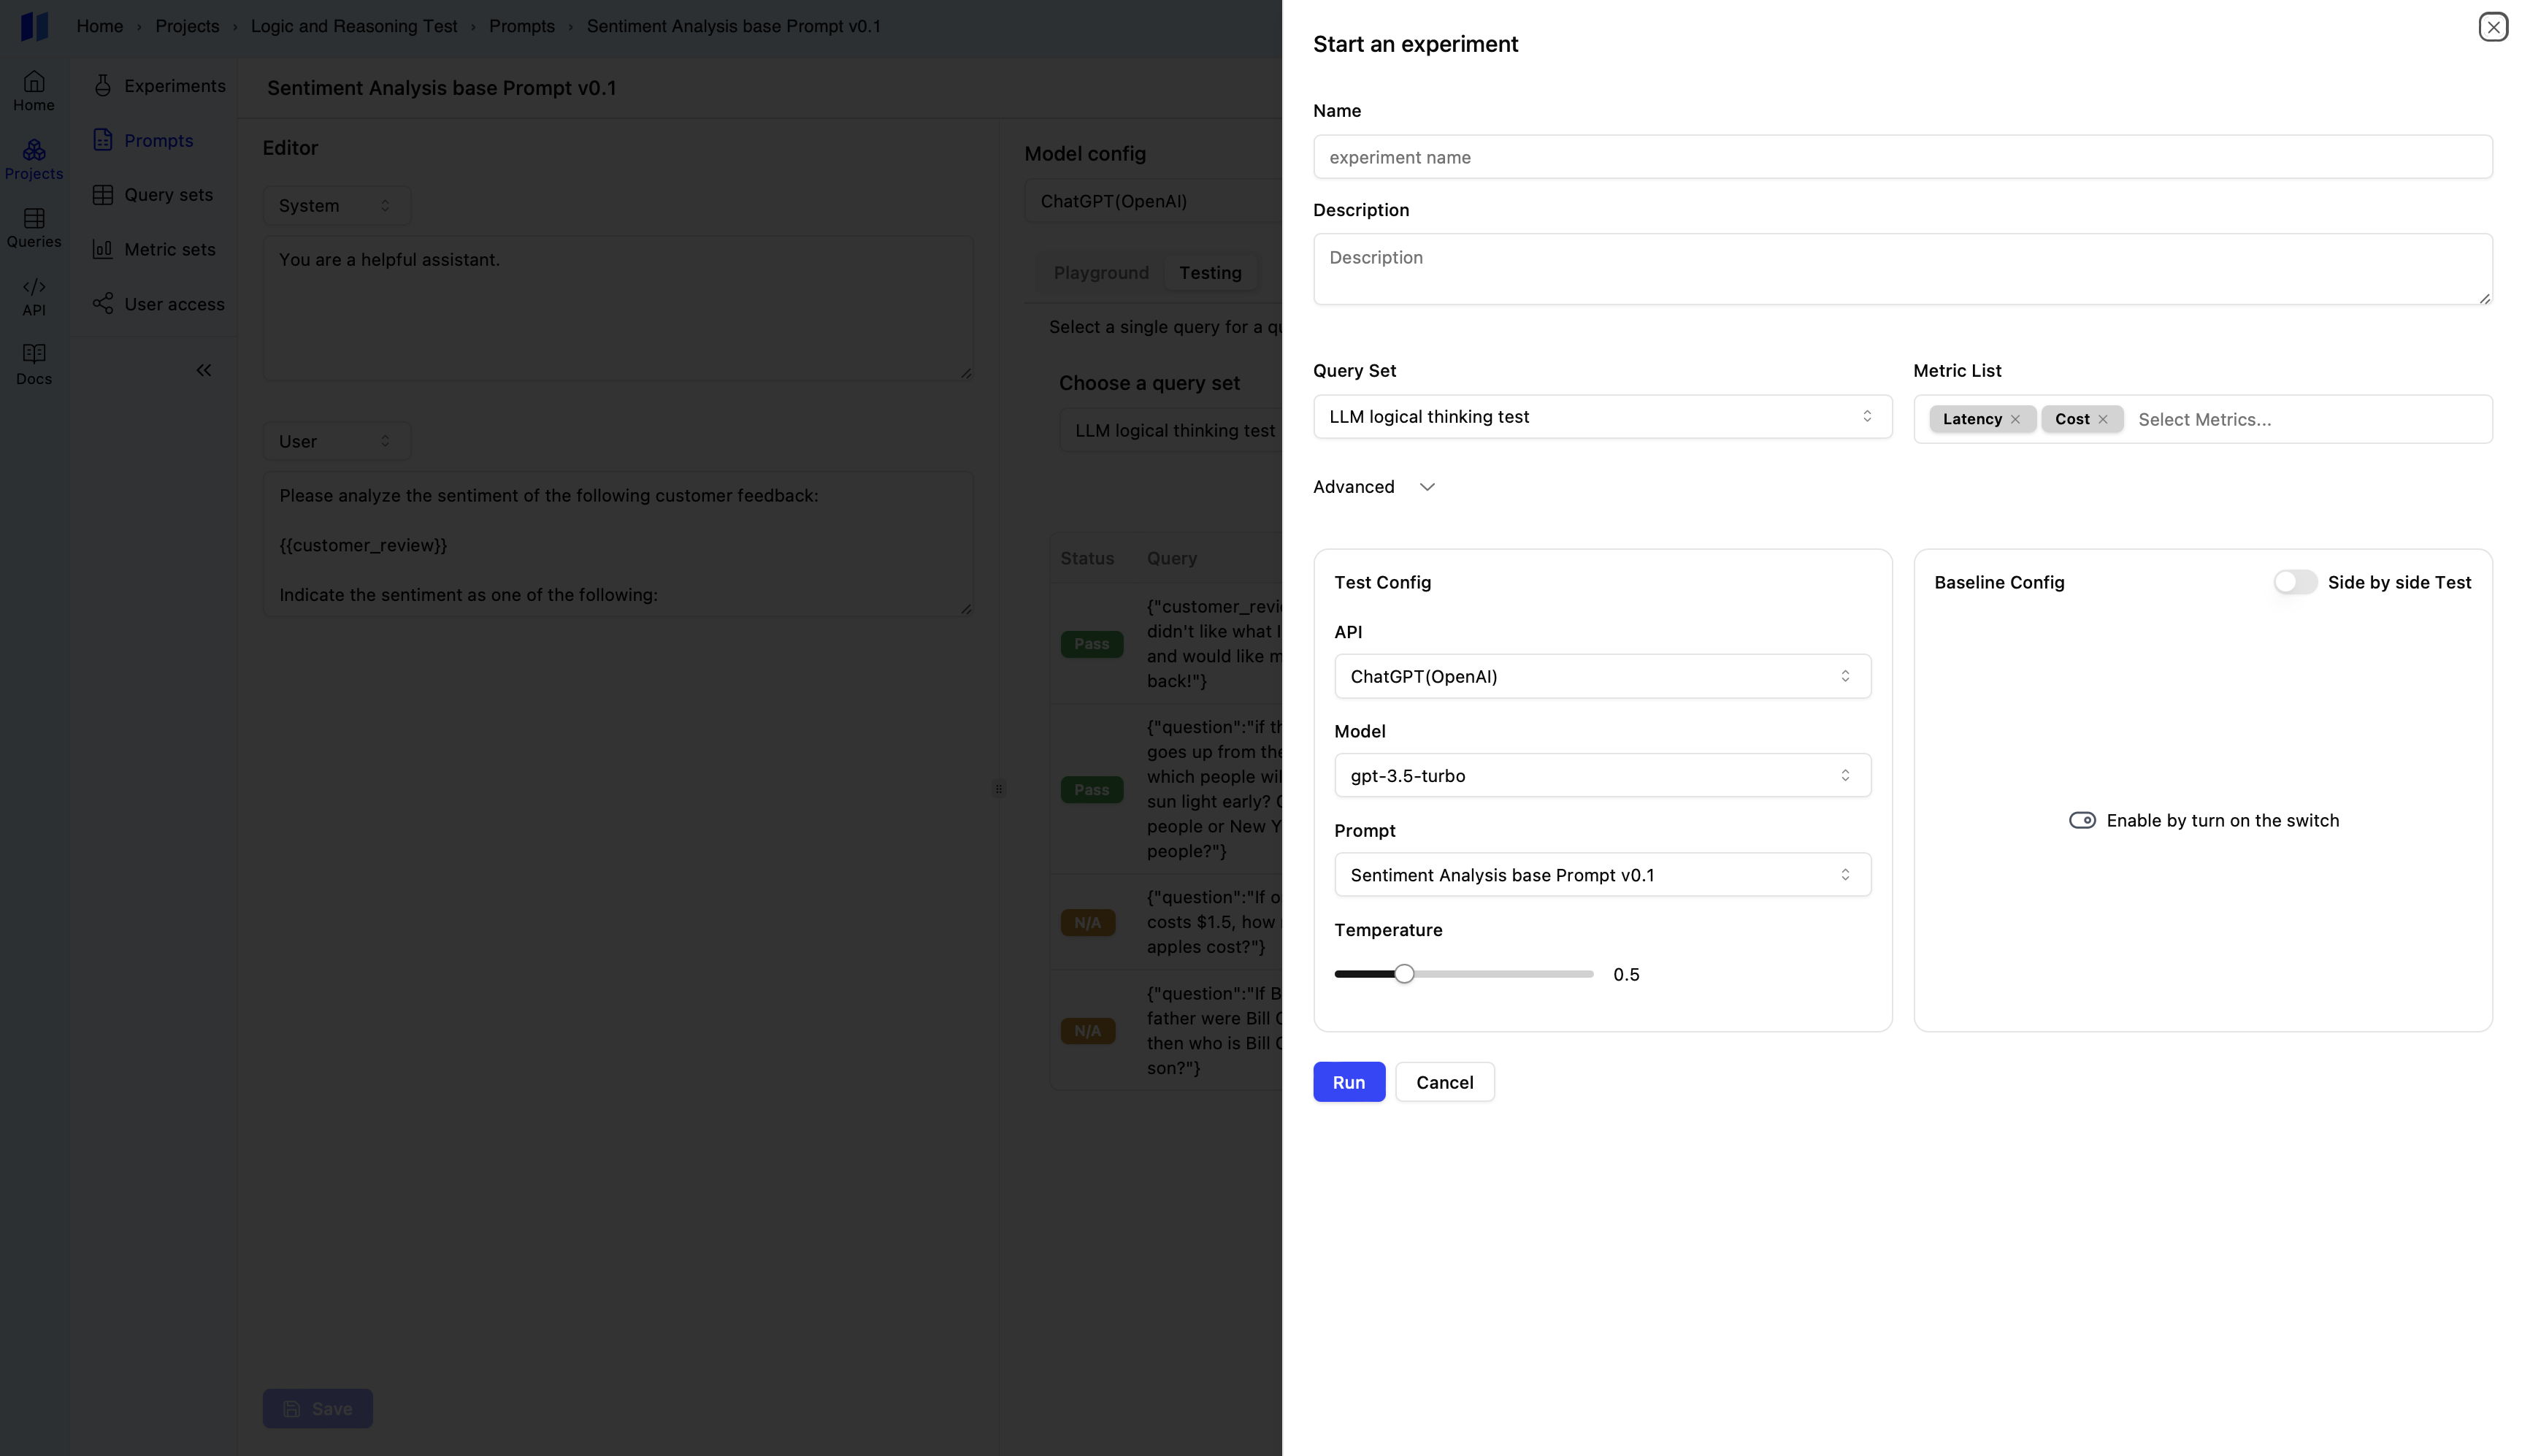
Task: Open the Query Set dropdown
Action: pyautogui.click(x=1601, y=417)
